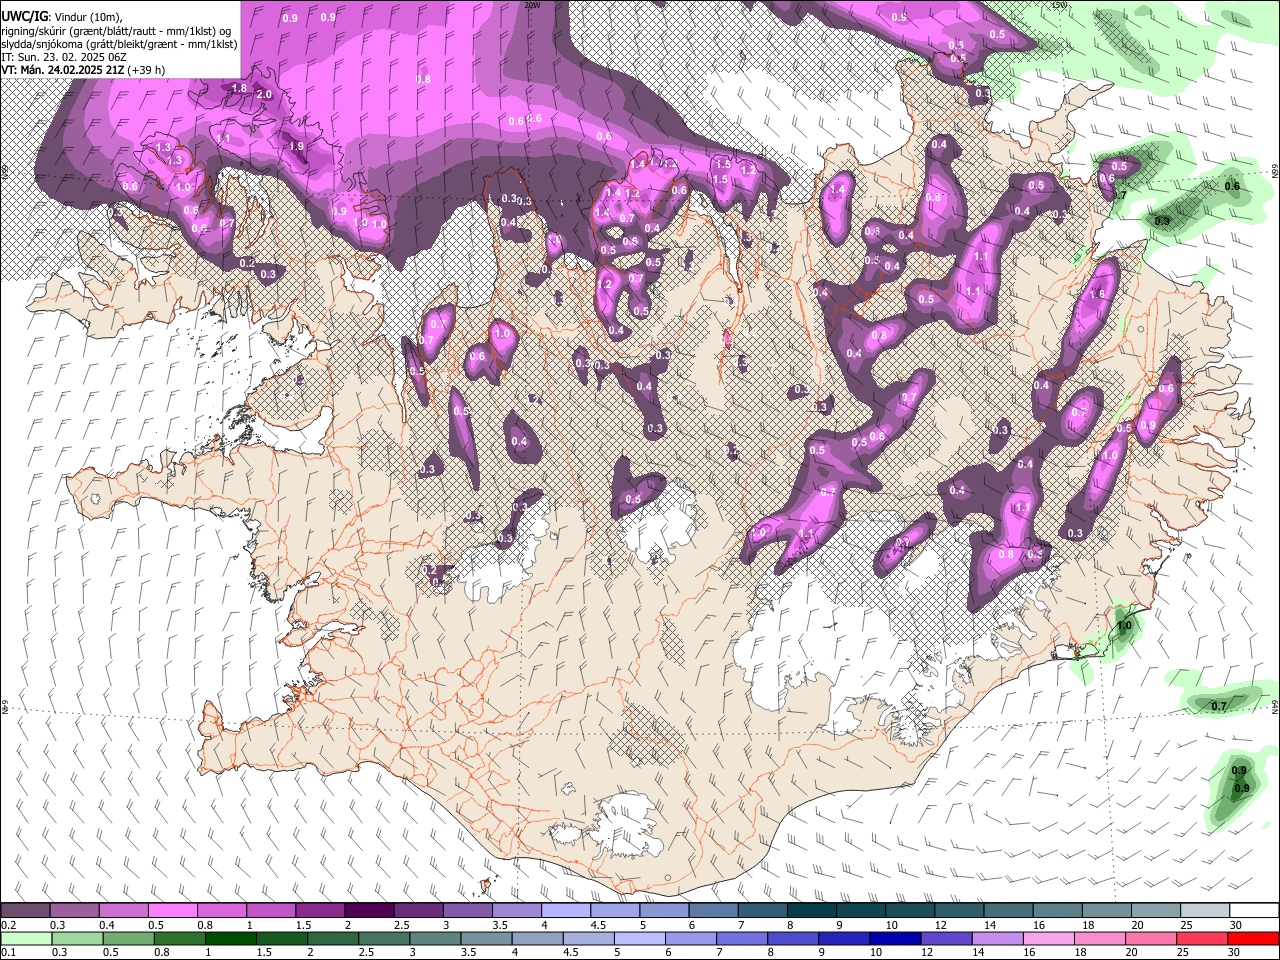Pick the darkest green rain swatch between 1 and 1.5
The height and width of the screenshot is (960, 1280).
point(231,938)
